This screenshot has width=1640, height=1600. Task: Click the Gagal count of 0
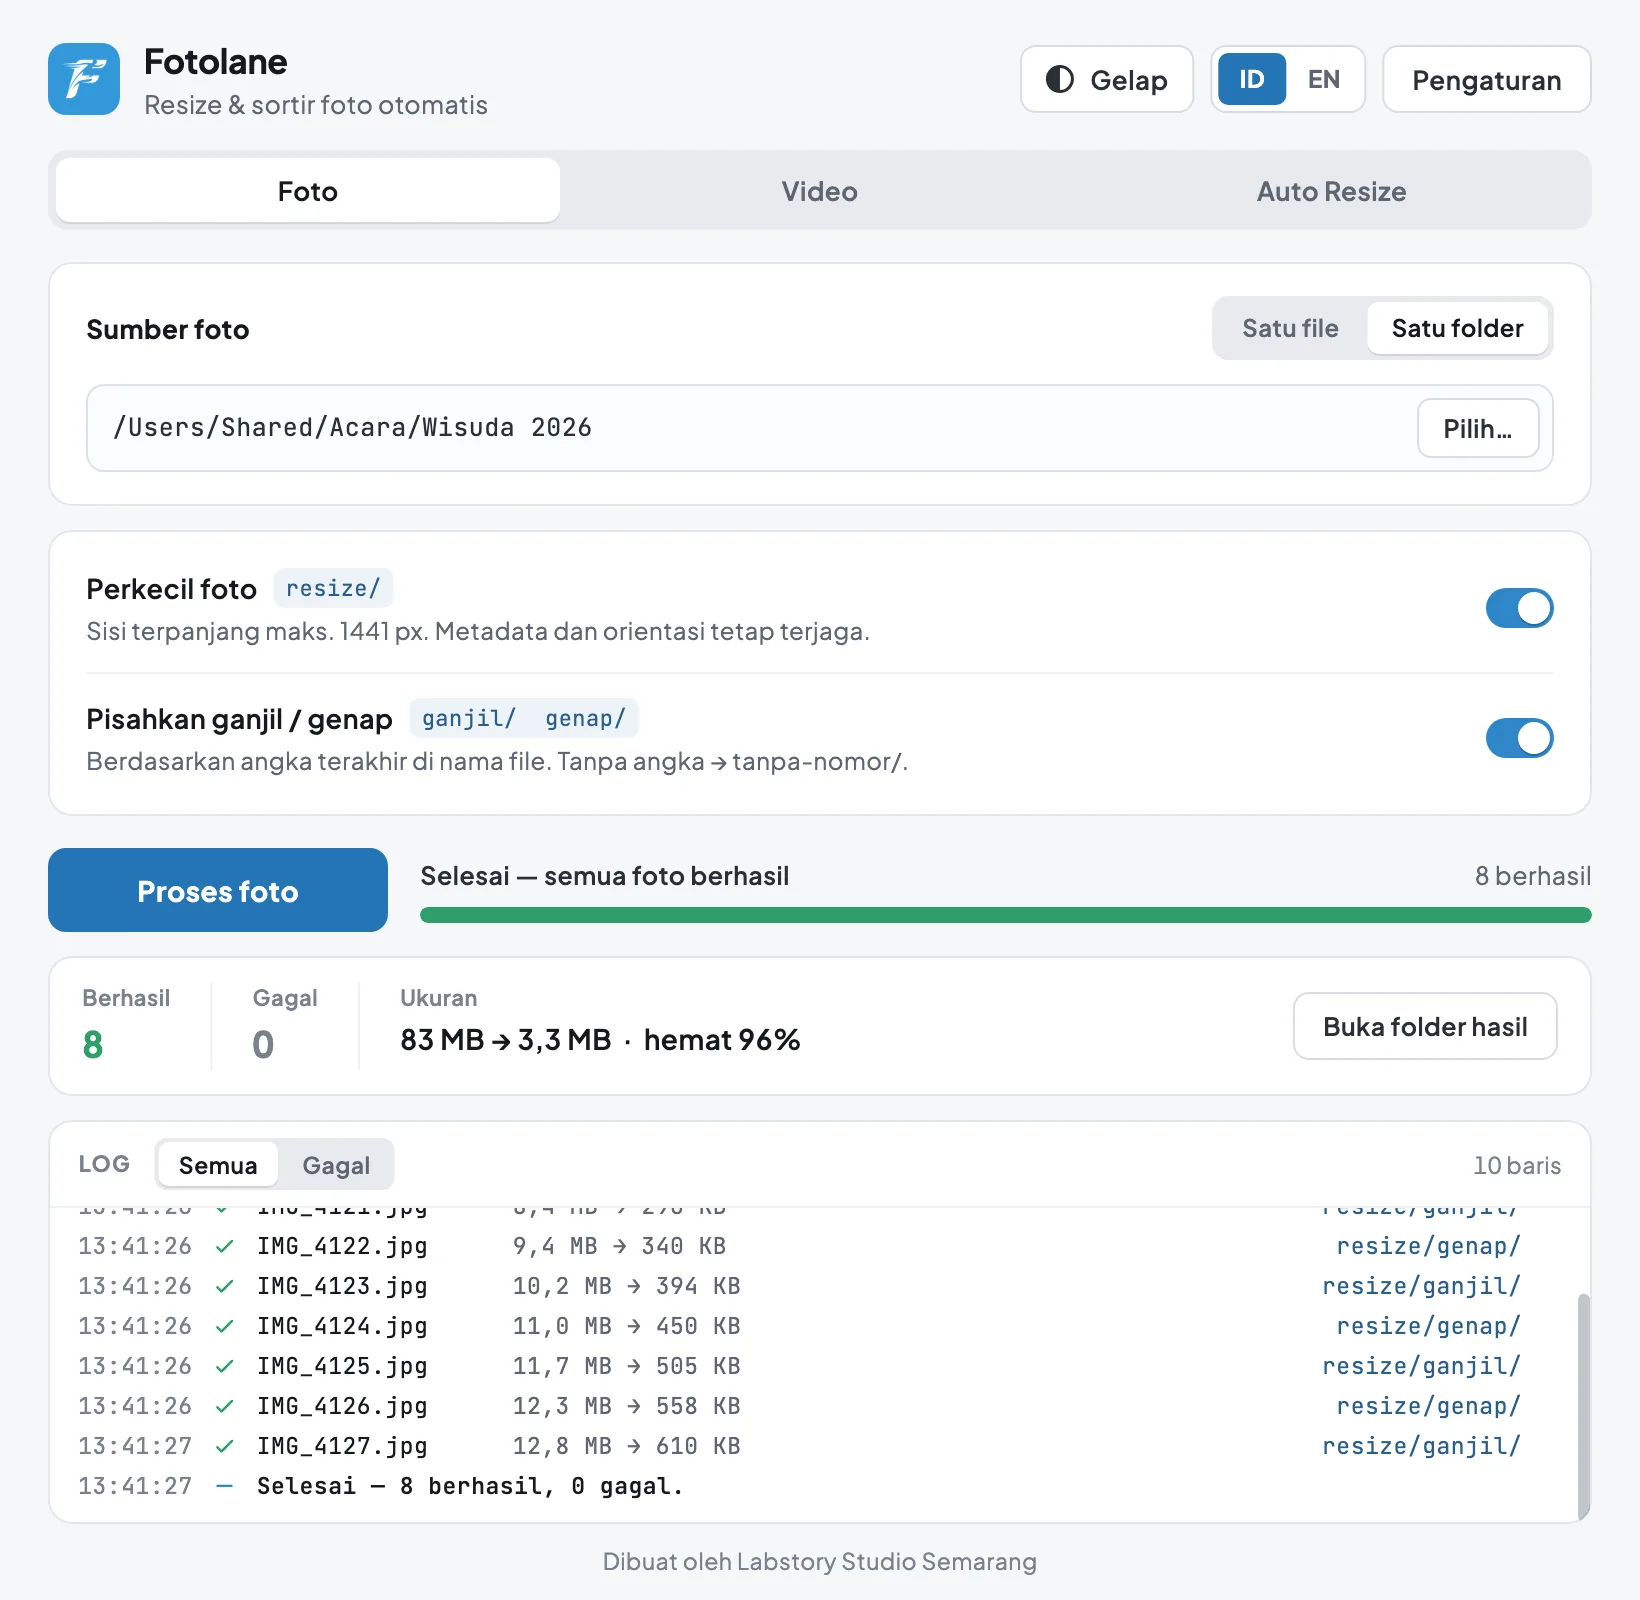(x=263, y=1044)
